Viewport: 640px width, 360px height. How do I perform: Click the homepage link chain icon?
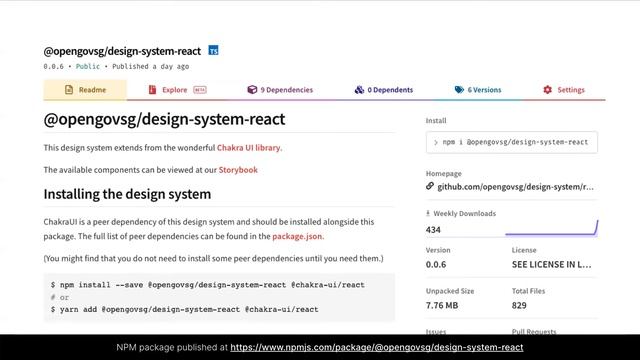tap(430, 186)
